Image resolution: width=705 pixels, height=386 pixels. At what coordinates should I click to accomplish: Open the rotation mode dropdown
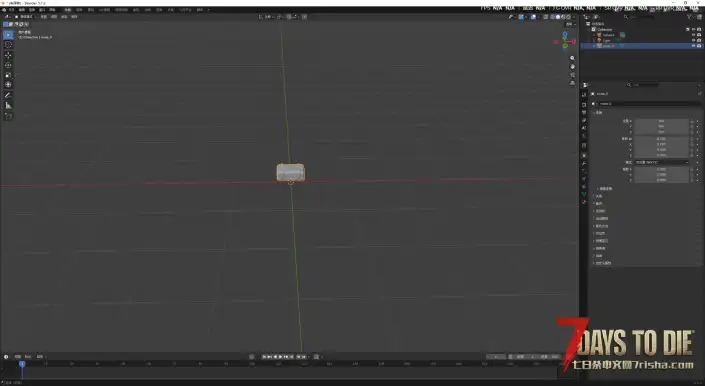(661, 162)
